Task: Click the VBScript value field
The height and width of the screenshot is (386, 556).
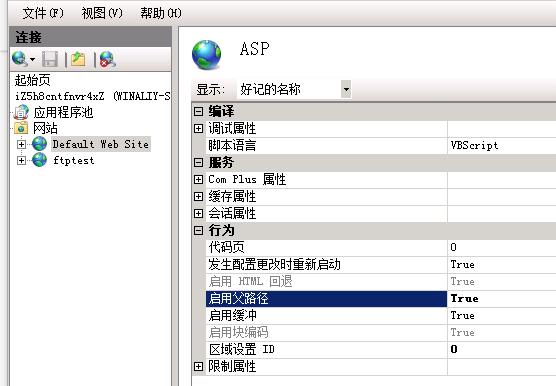Action: coord(501,145)
